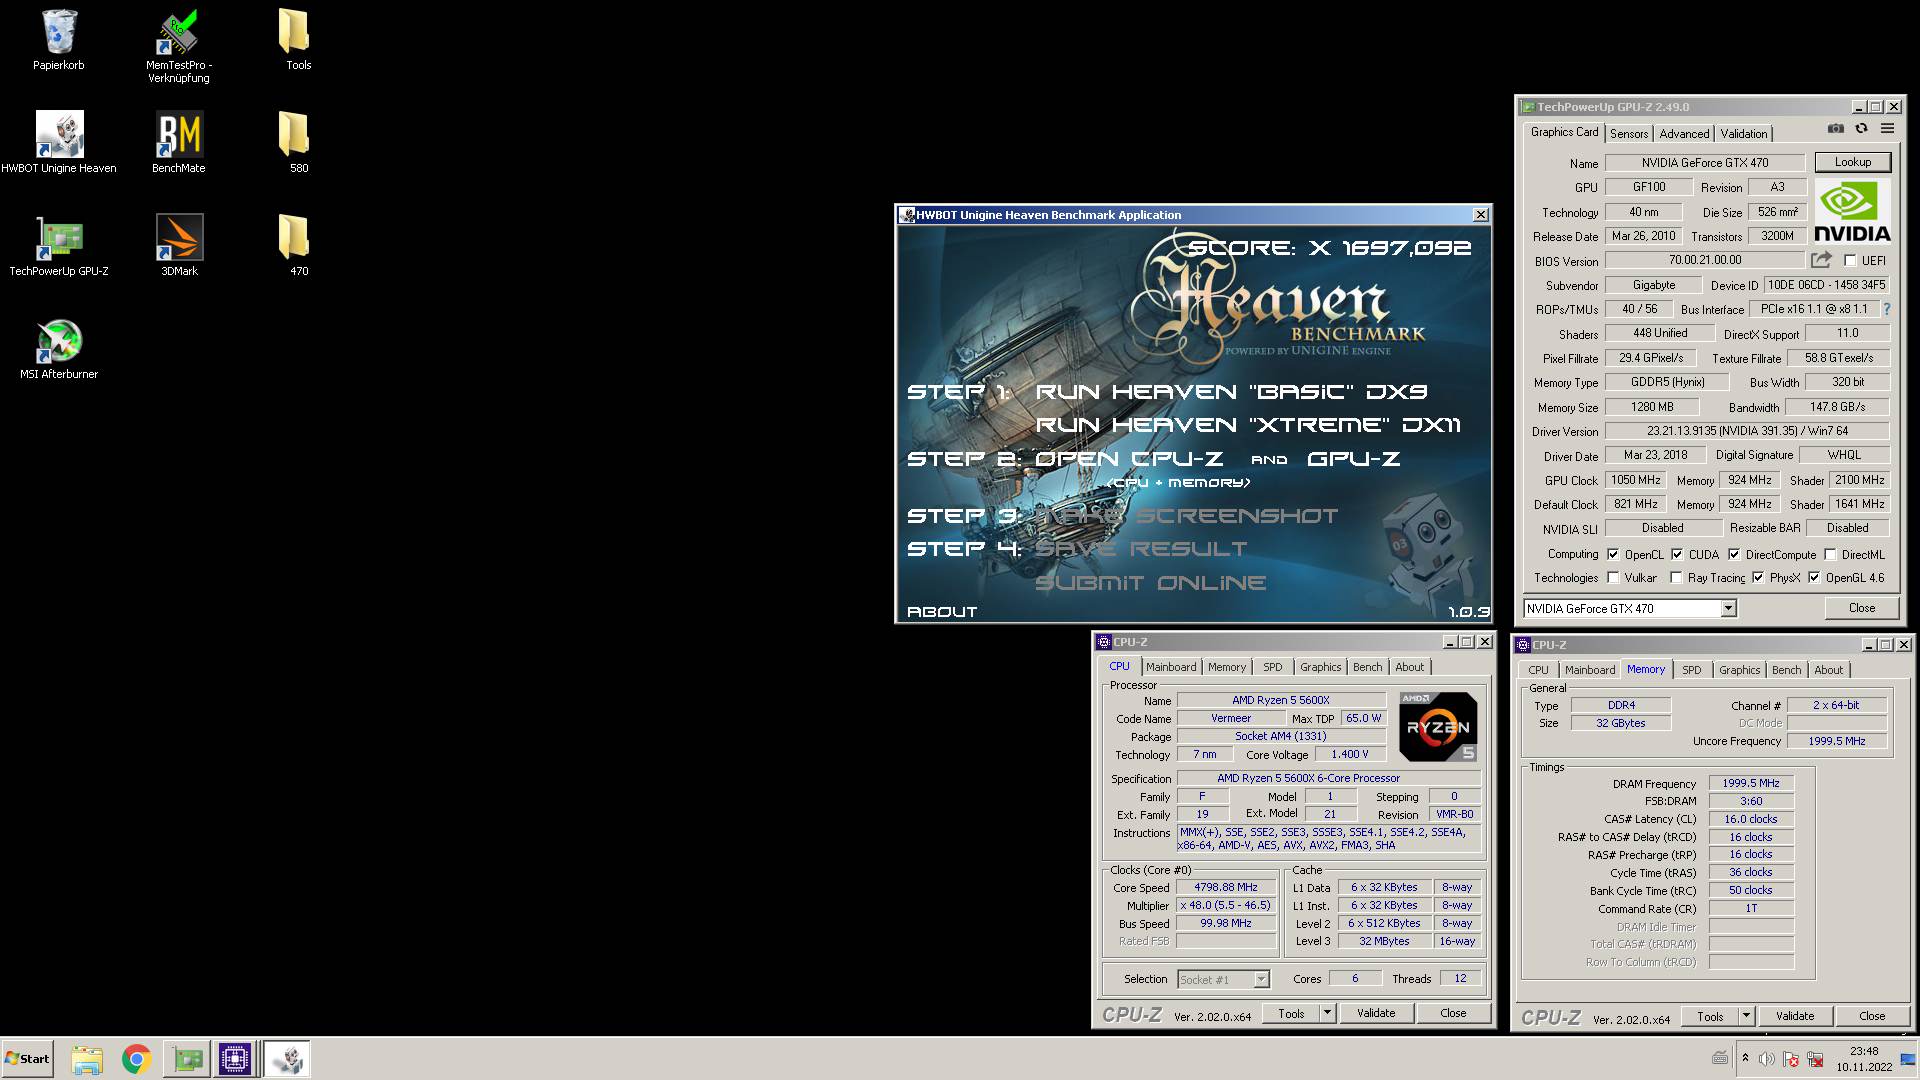The height and width of the screenshot is (1080, 1920).
Task: Click the GPU name field NVIDIA GeForce GTX 470
Action: pos(1704,163)
